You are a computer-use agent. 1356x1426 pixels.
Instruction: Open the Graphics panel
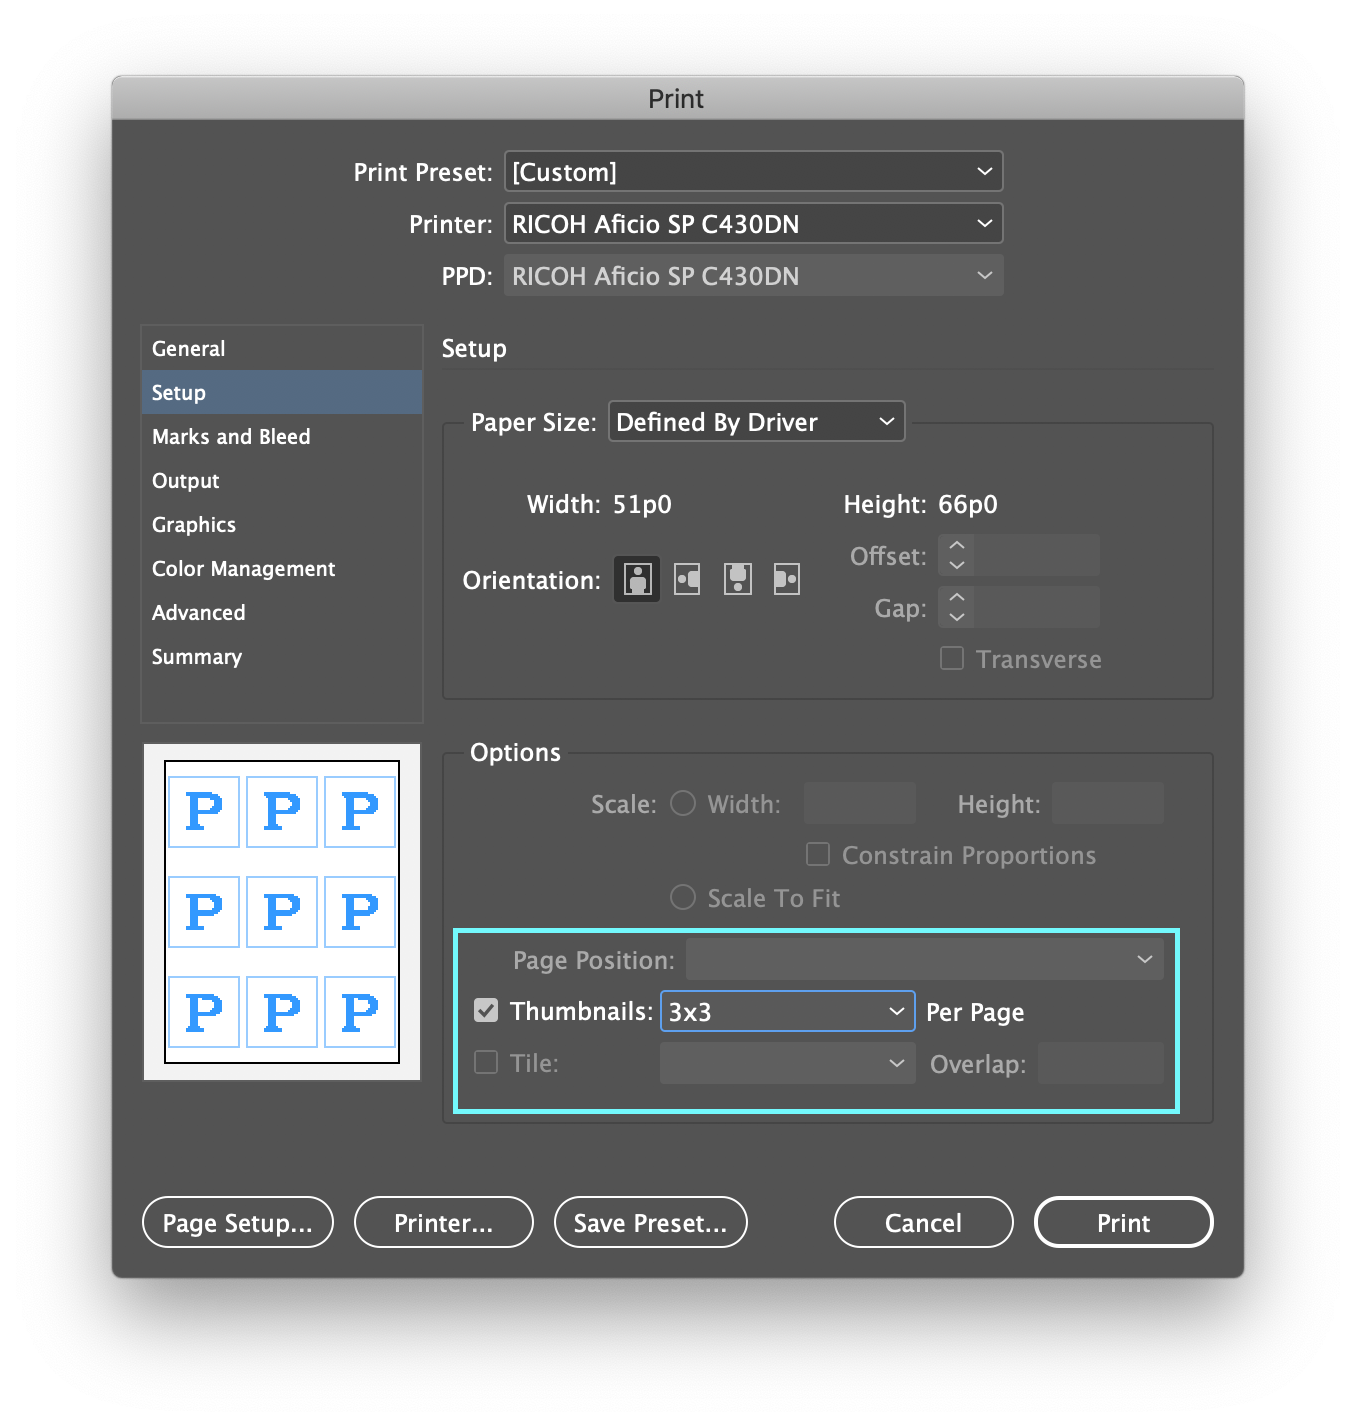[x=282, y=524]
